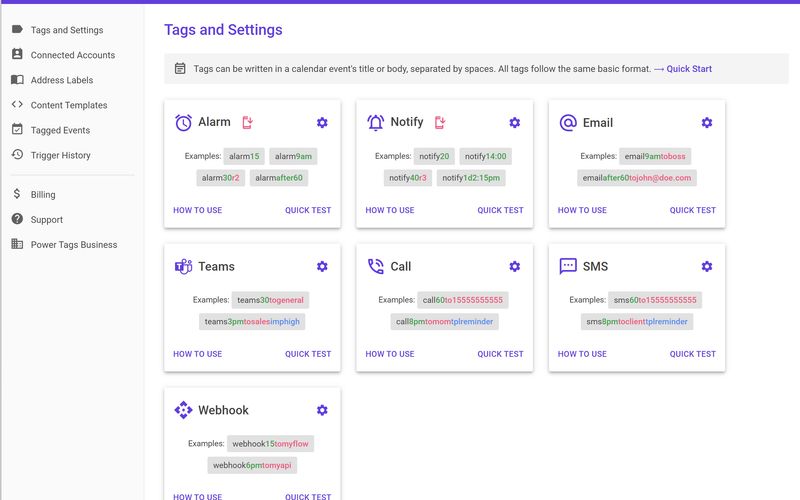Click the alarm15 example tag

(244, 156)
